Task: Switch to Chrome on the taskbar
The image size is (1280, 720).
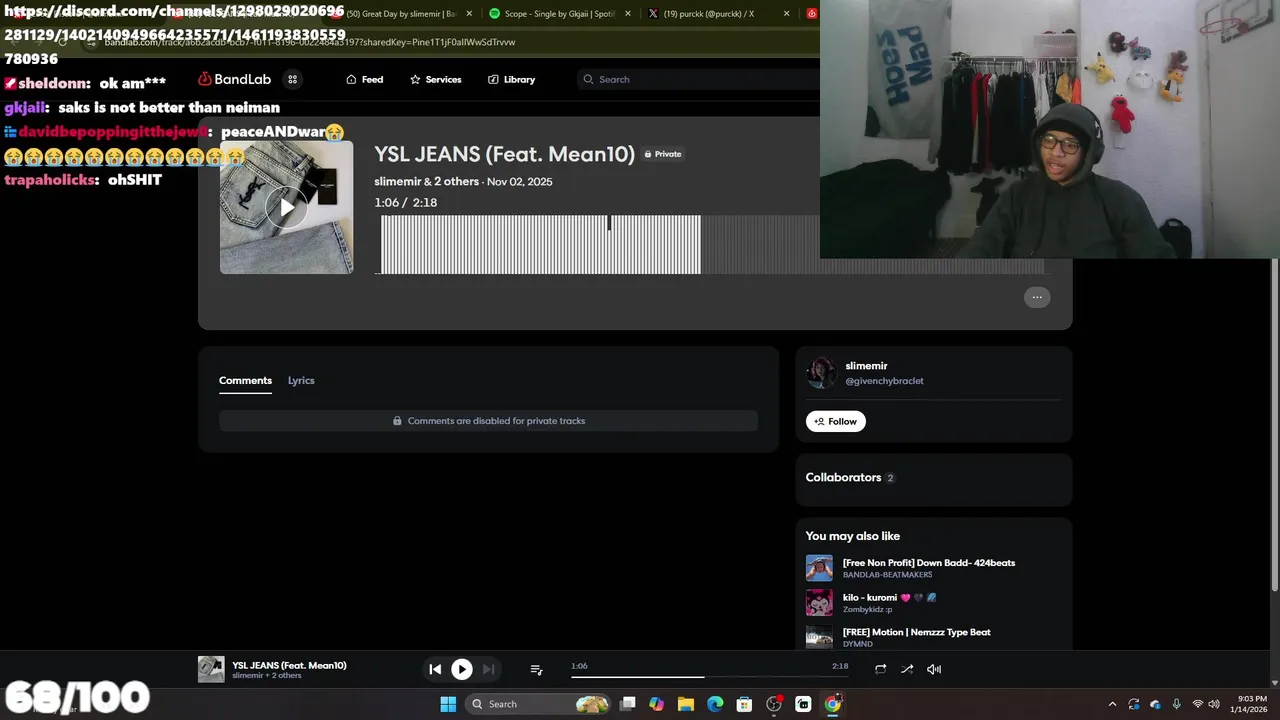Action: click(832, 704)
